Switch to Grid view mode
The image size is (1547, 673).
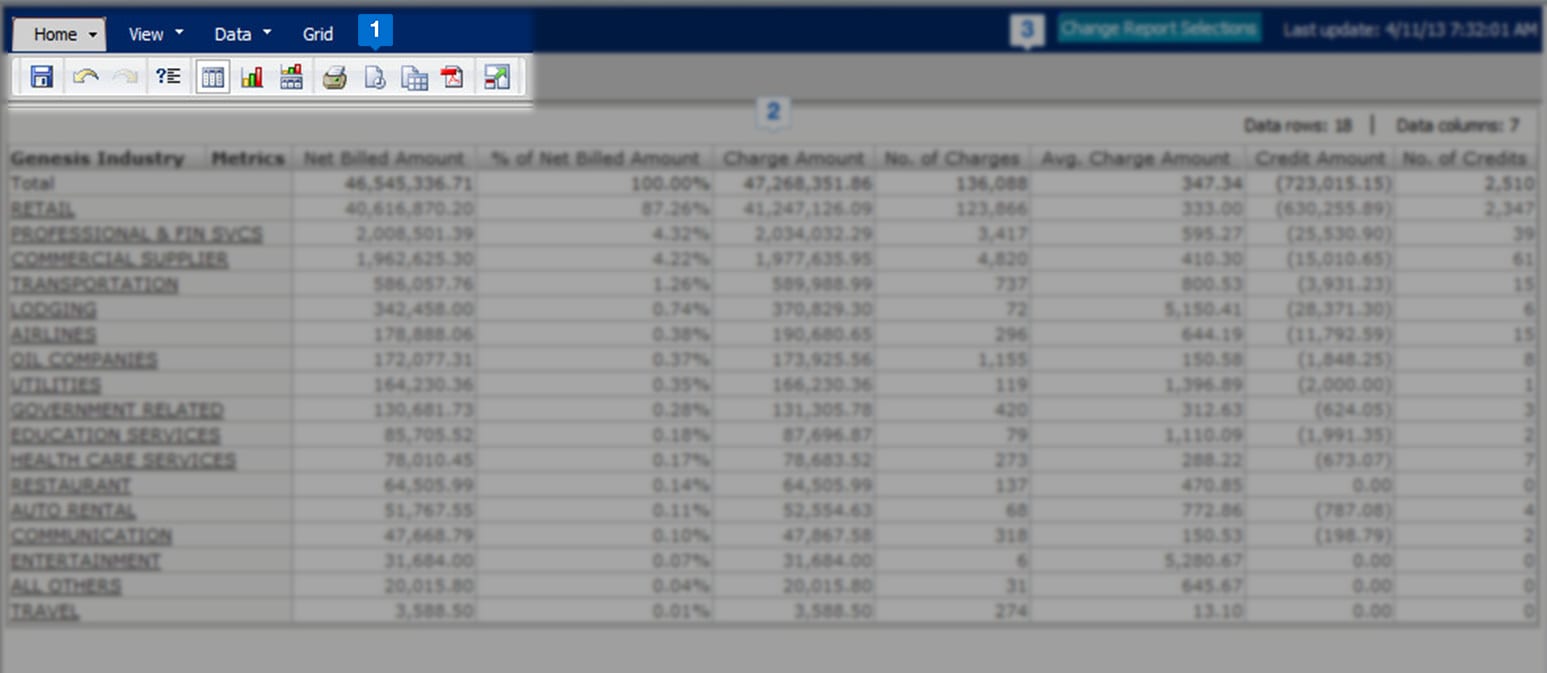pyautogui.click(x=212, y=77)
